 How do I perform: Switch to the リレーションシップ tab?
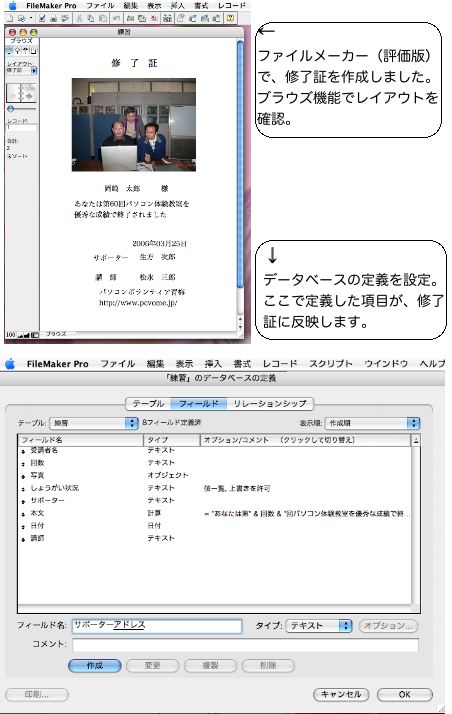270,403
